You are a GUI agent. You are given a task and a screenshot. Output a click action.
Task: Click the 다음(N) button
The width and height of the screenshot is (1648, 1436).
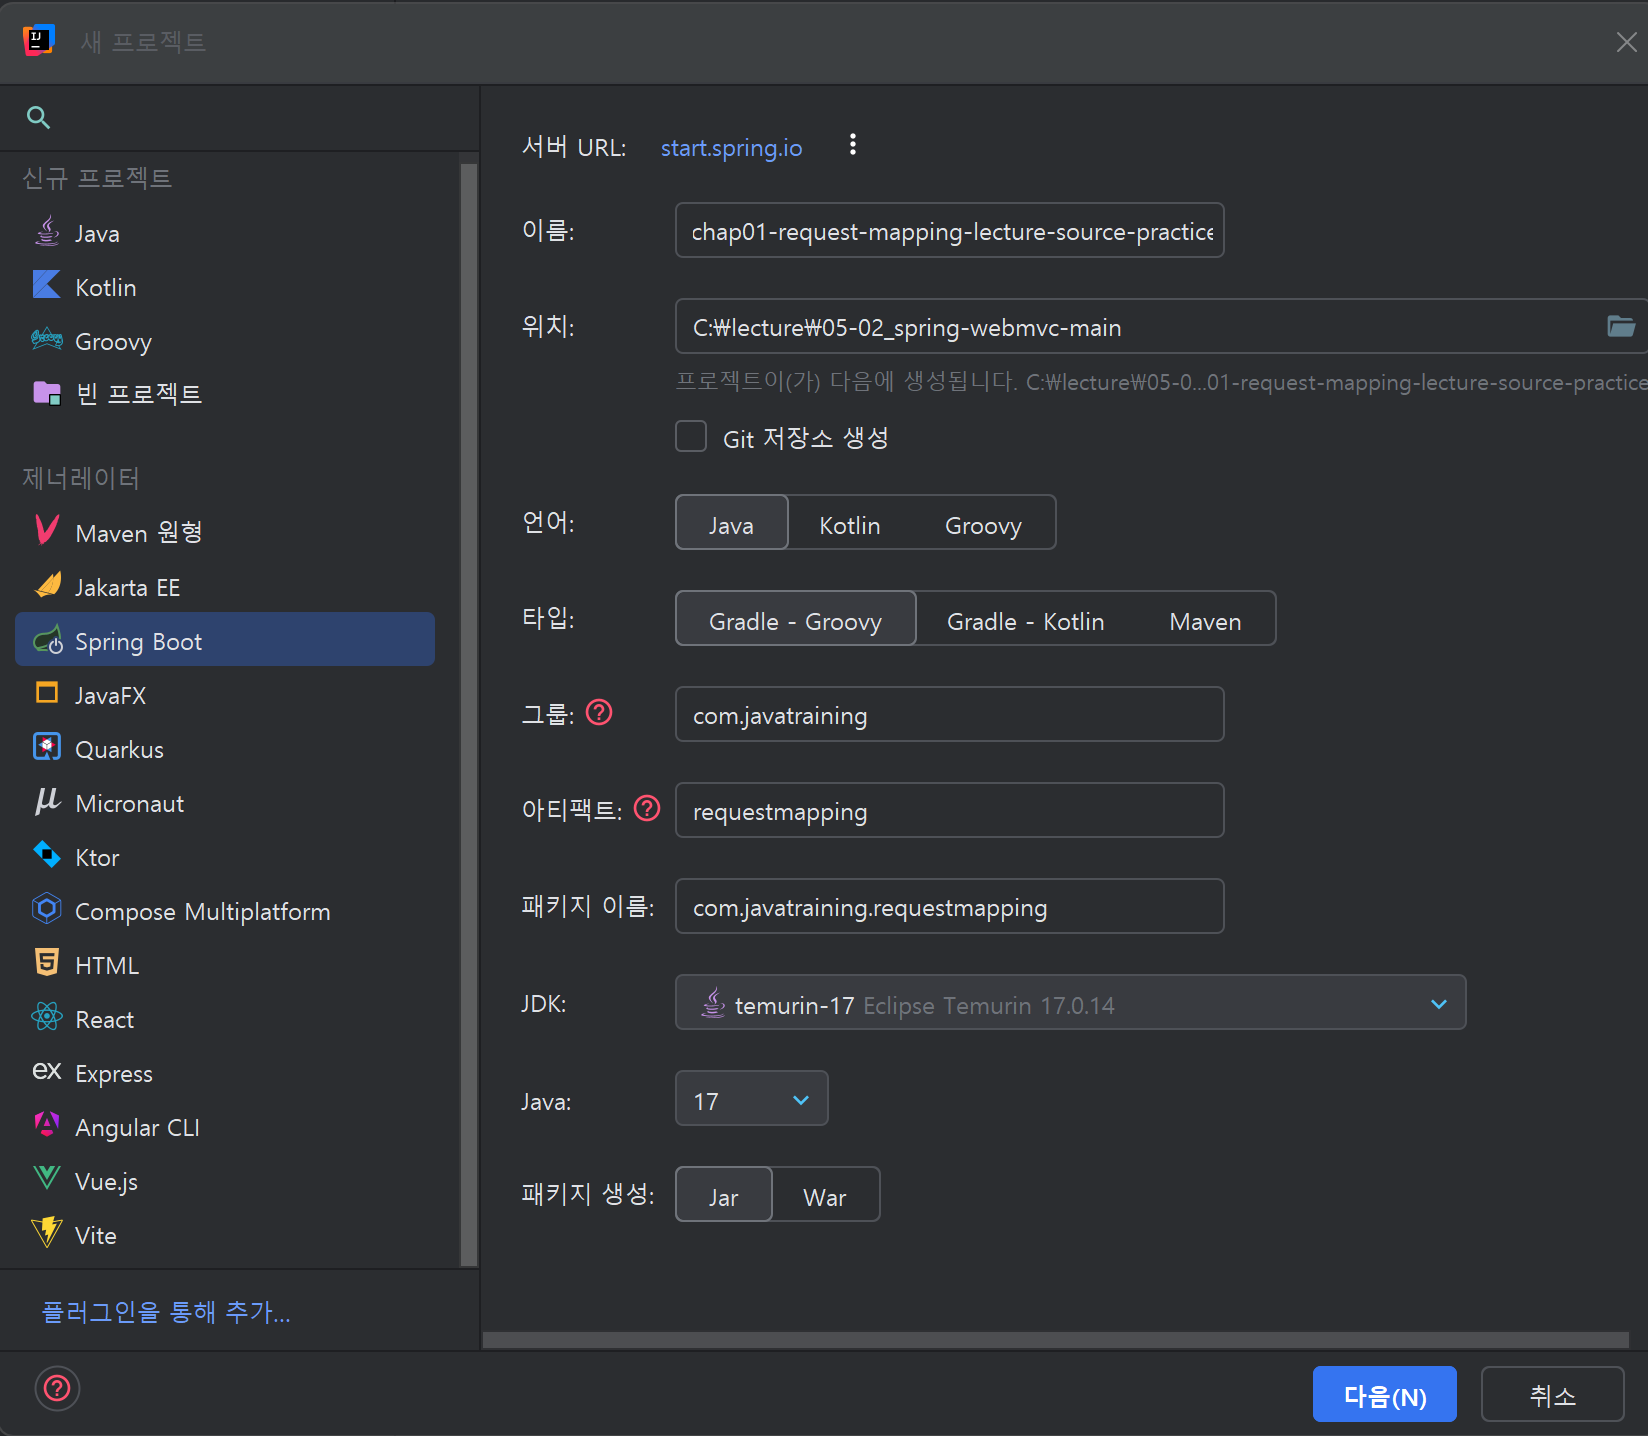click(x=1385, y=1394)
